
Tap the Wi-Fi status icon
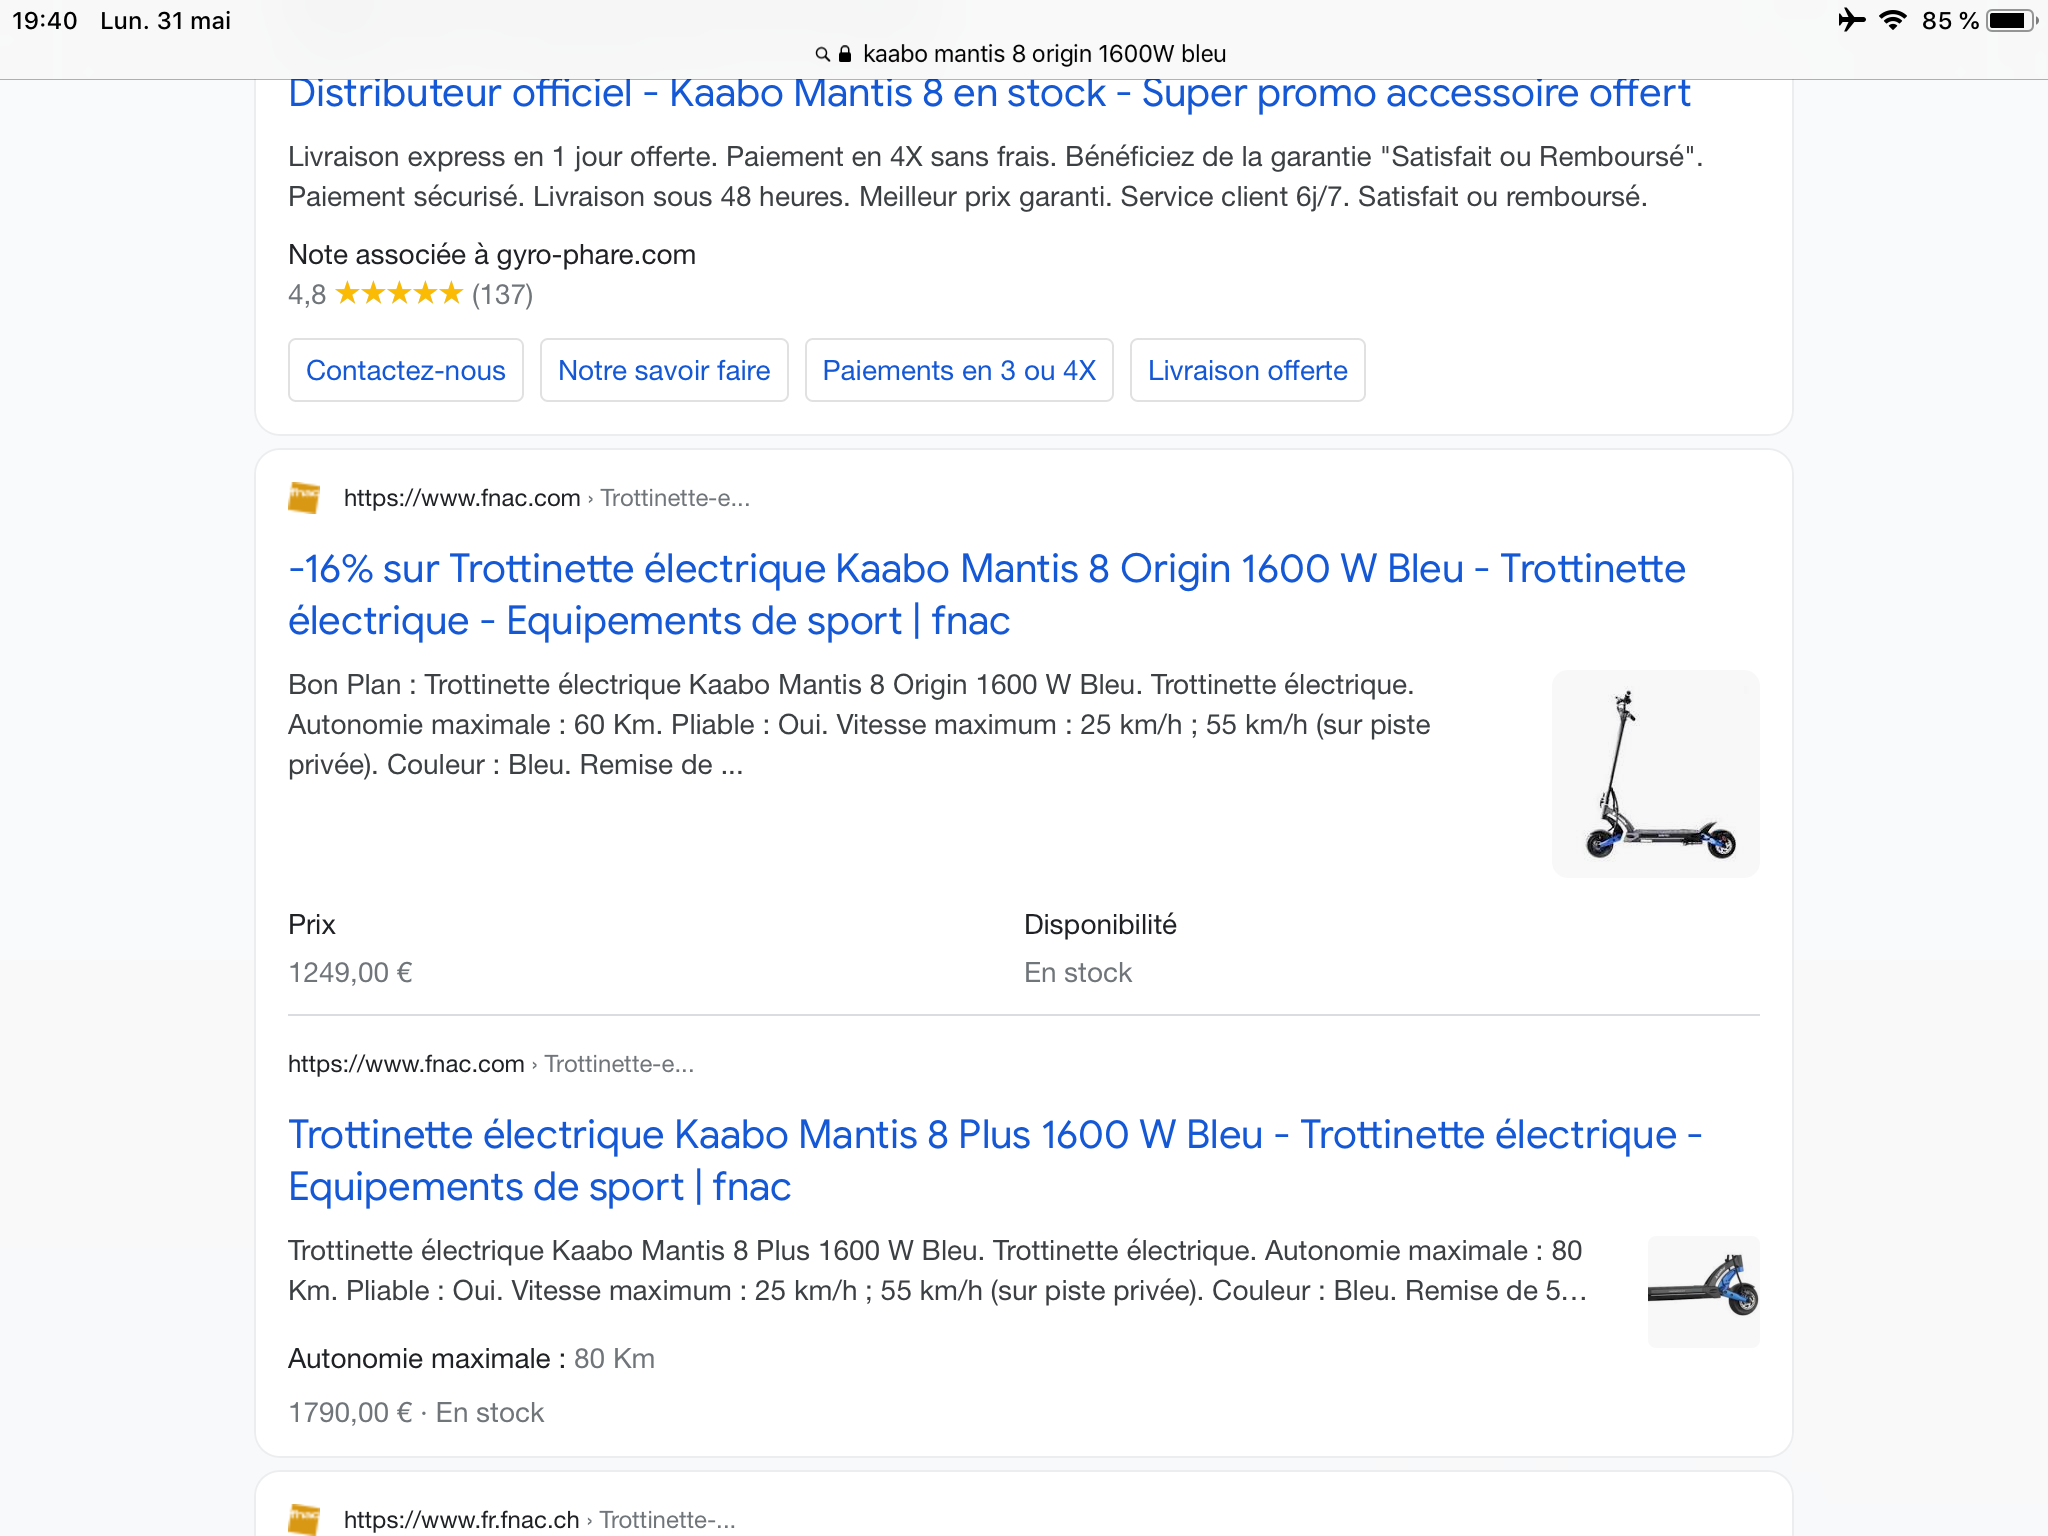click(1892, 20)
